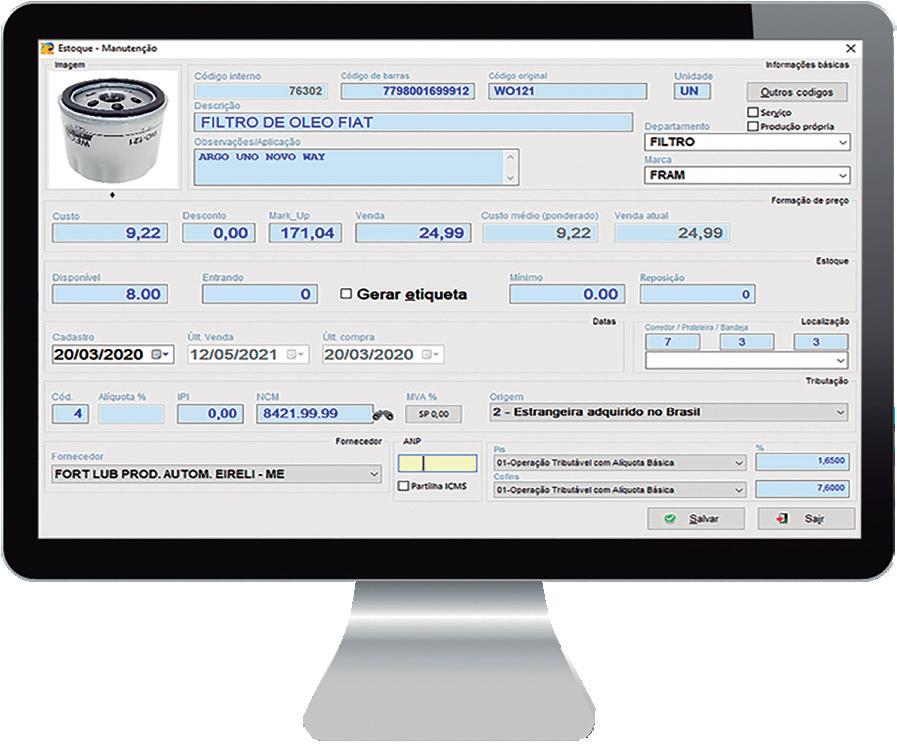The height and width of the screenshot is (747, 897).
Task: Close the Estoque - Manutenção window
Action: (851, 49)
